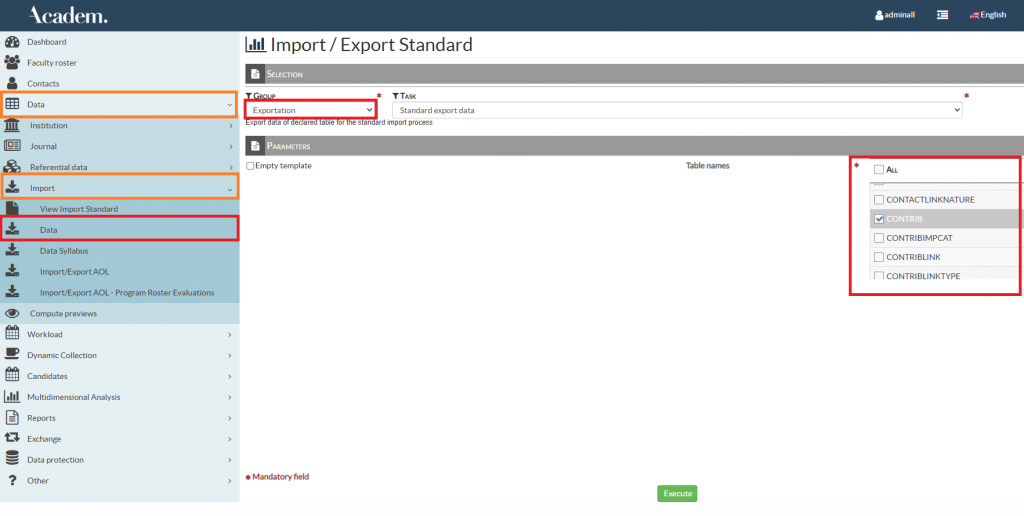Image resolution: width=1024 pixels, height=516 pixels.
Task: Open the Task dropdown Standard export data
Action: click(677, 109)
